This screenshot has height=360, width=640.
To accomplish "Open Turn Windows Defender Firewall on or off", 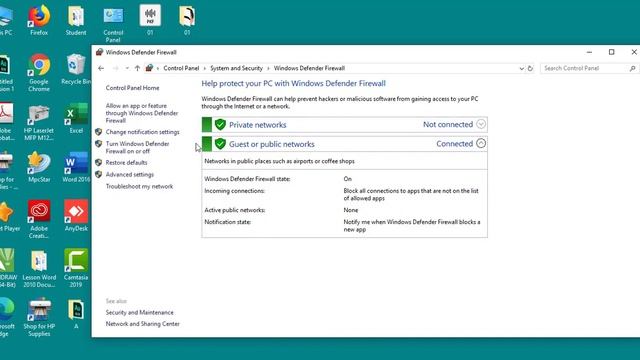I will click(x=137, y=147).
